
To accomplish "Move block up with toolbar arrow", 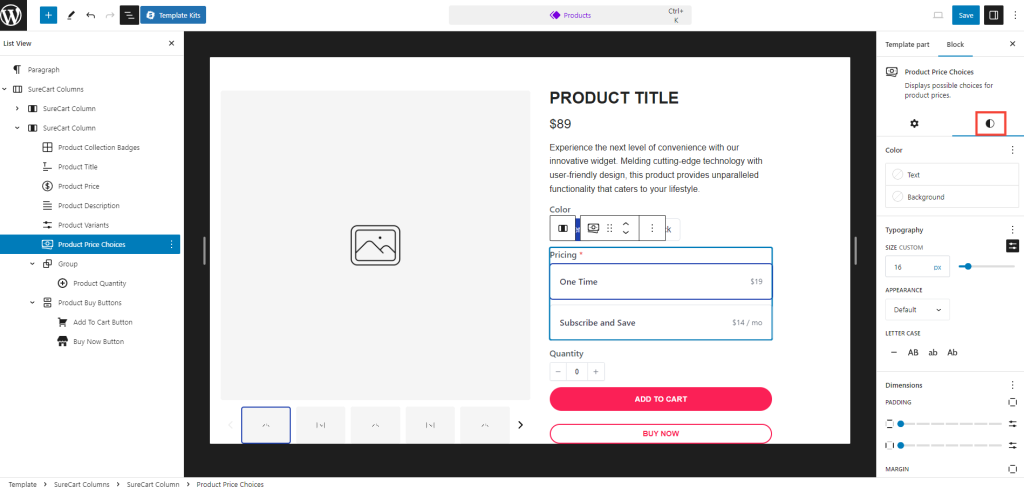I will pyautogui.click(x=626, y=223).
